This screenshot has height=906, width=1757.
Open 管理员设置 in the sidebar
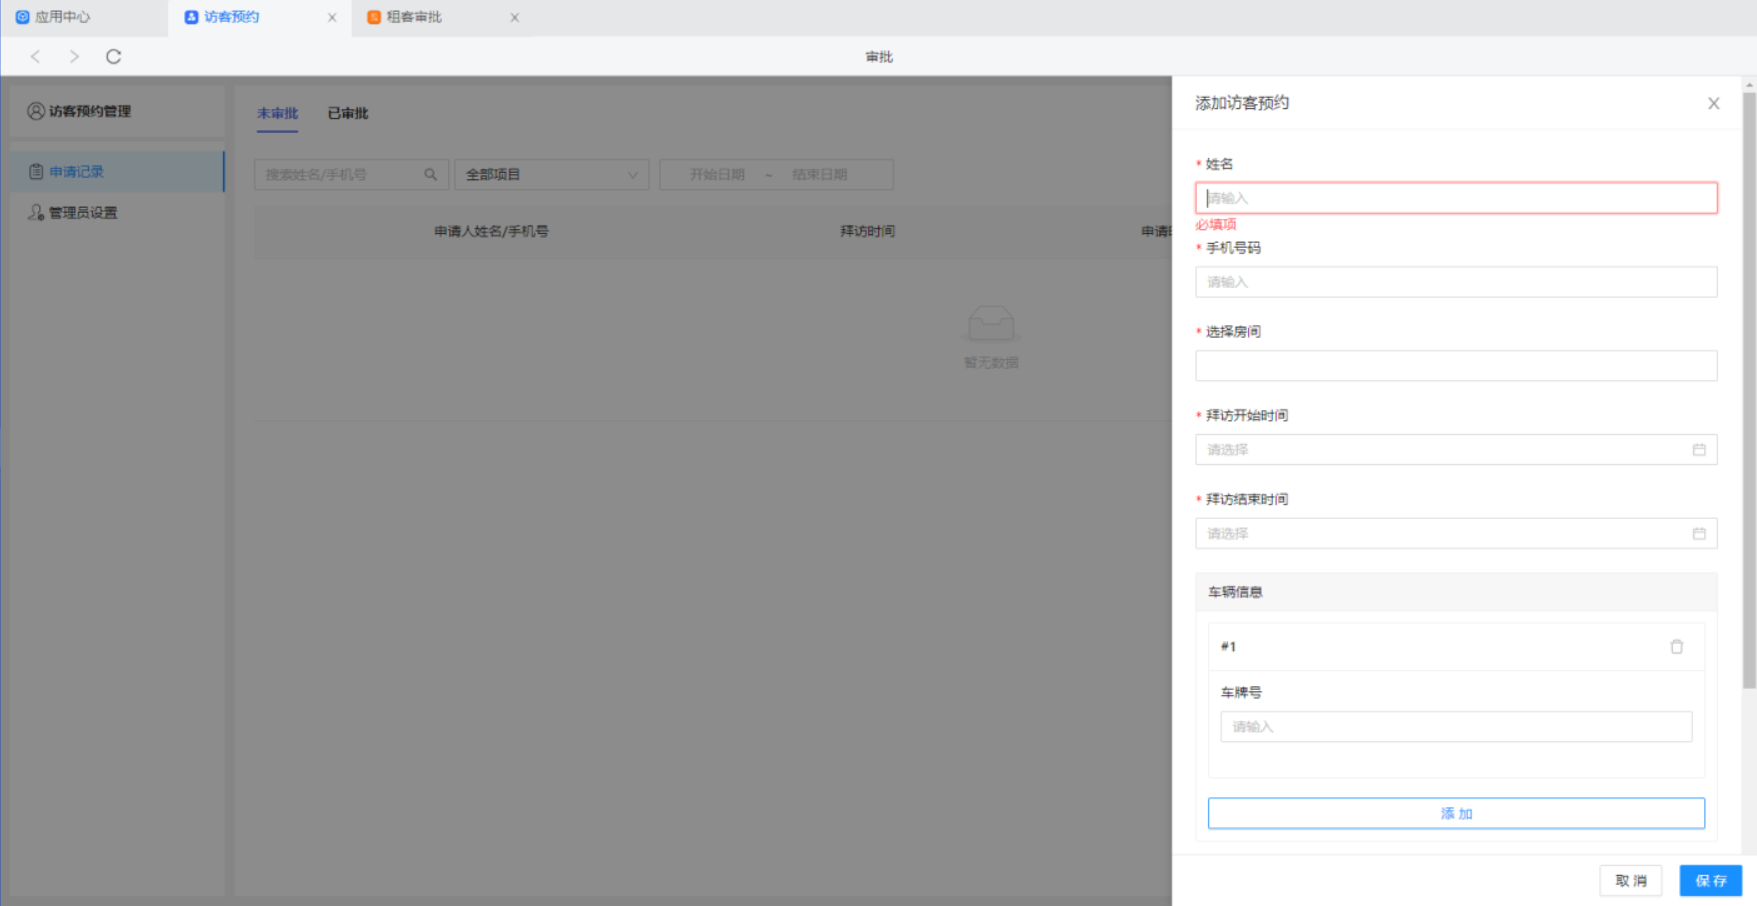tap(83, 213)
